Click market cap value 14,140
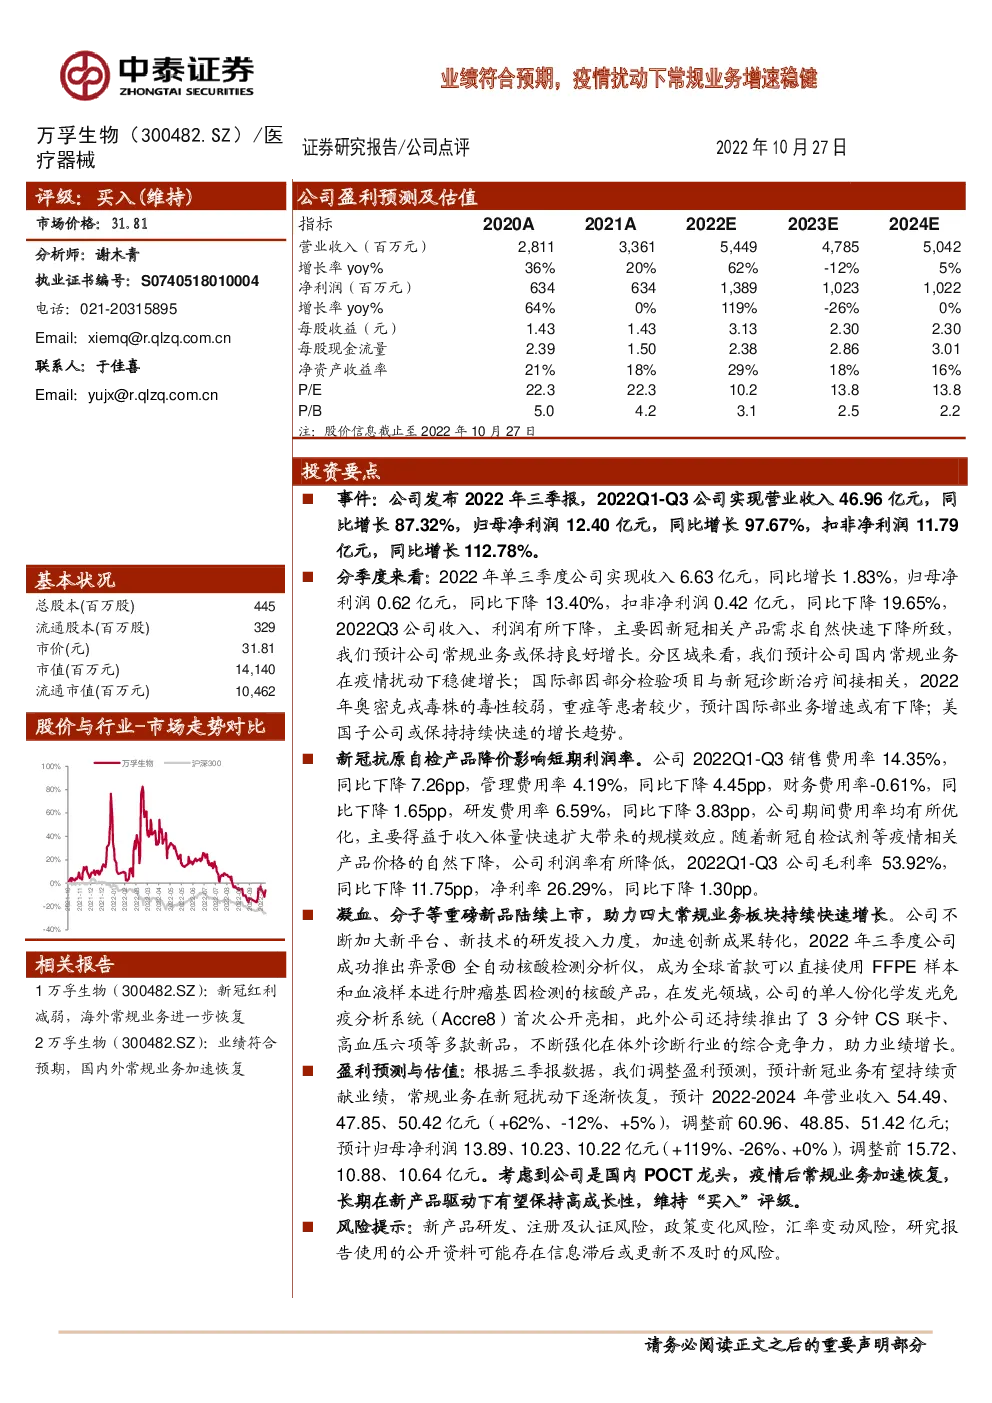 point(255,670)
